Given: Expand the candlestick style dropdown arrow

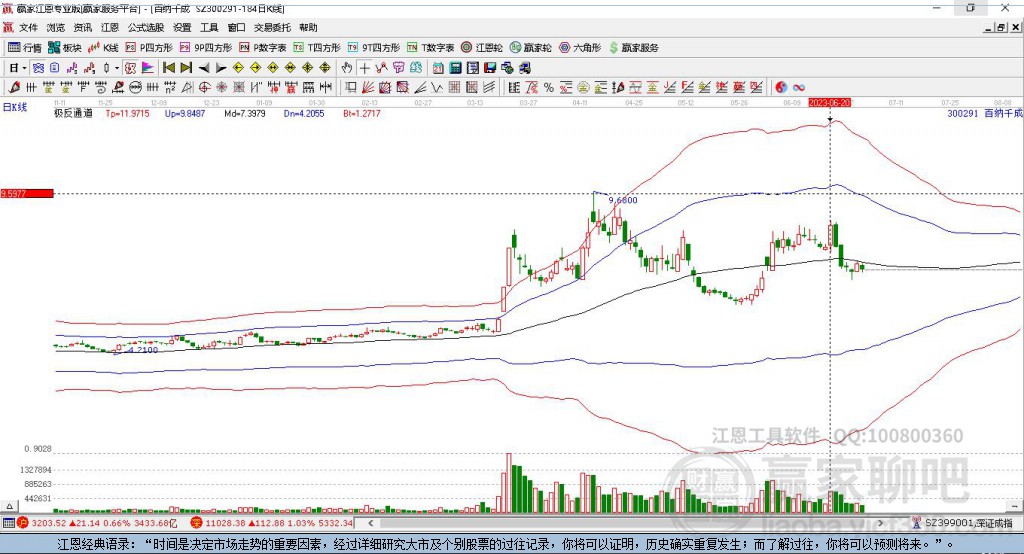Looking at the screenshot, I should pyautogui.click(x=117, y=68).
